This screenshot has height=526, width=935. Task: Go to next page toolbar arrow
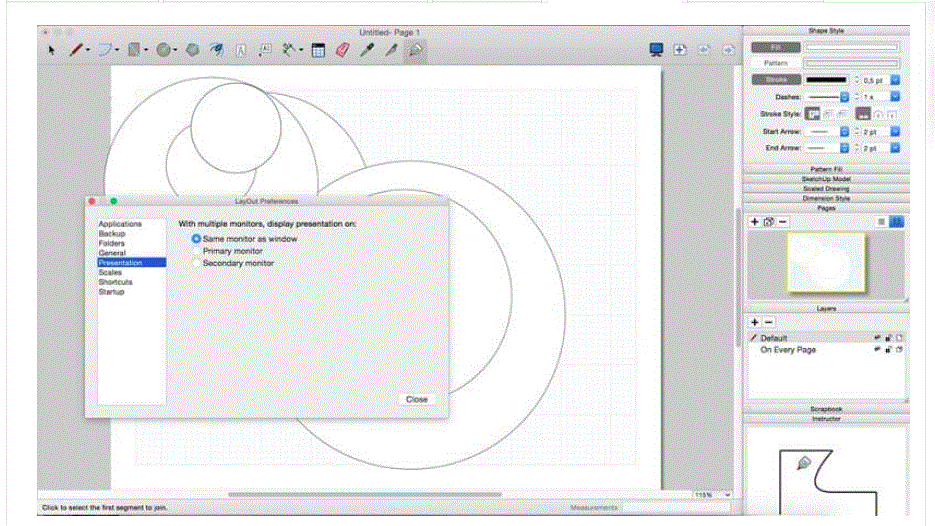coord(727,50)
